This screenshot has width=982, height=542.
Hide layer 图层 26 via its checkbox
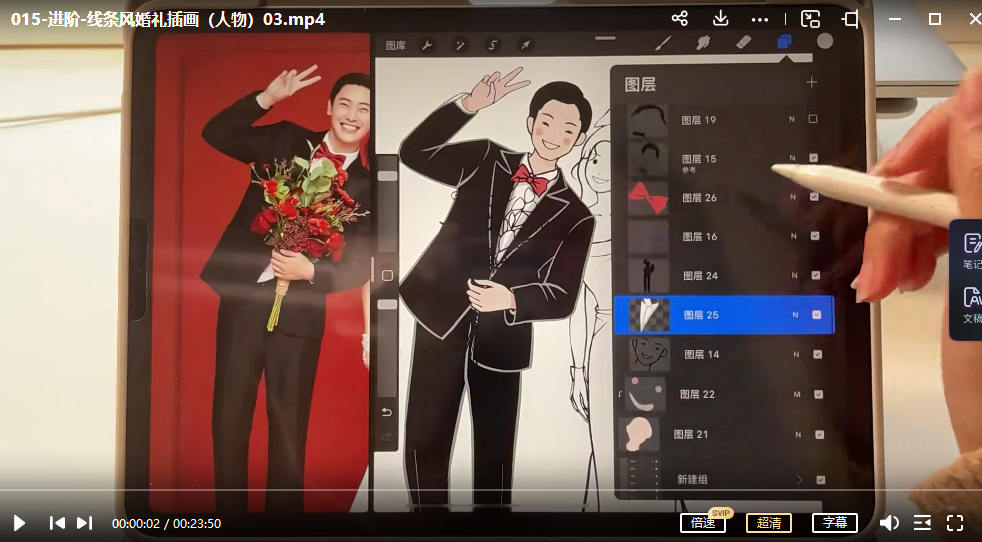pyautogui.click(x=814, y=197)
